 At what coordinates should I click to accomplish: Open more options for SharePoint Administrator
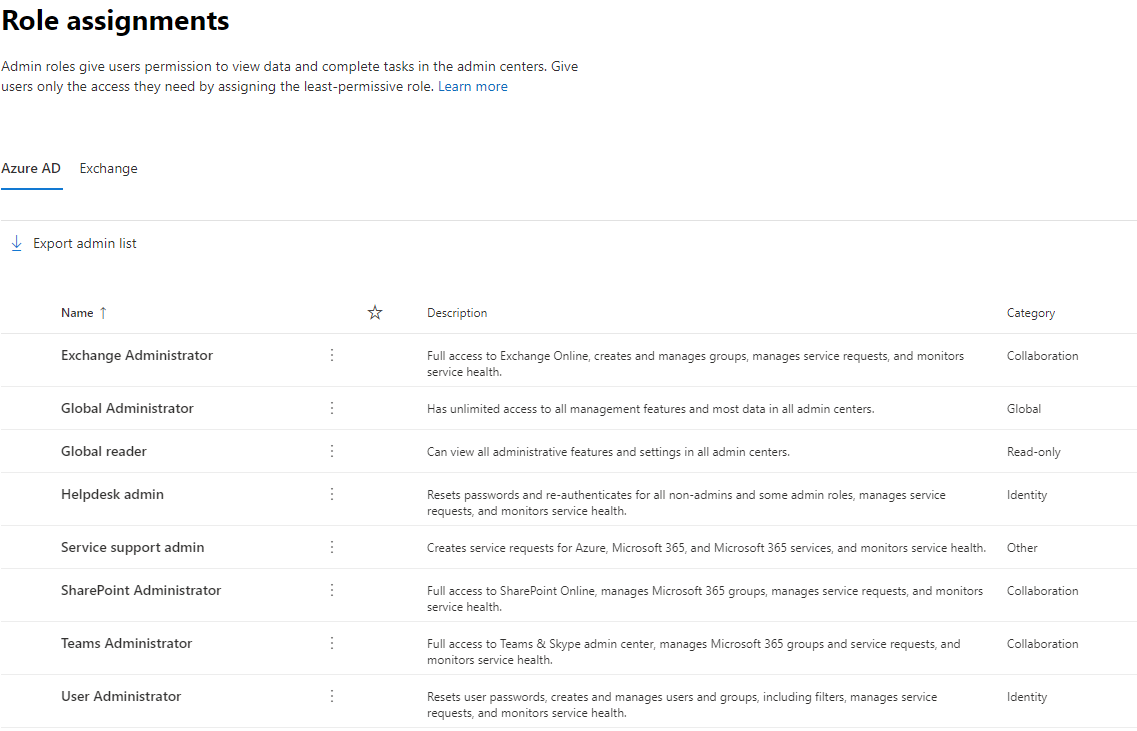(x=332, y=590)
